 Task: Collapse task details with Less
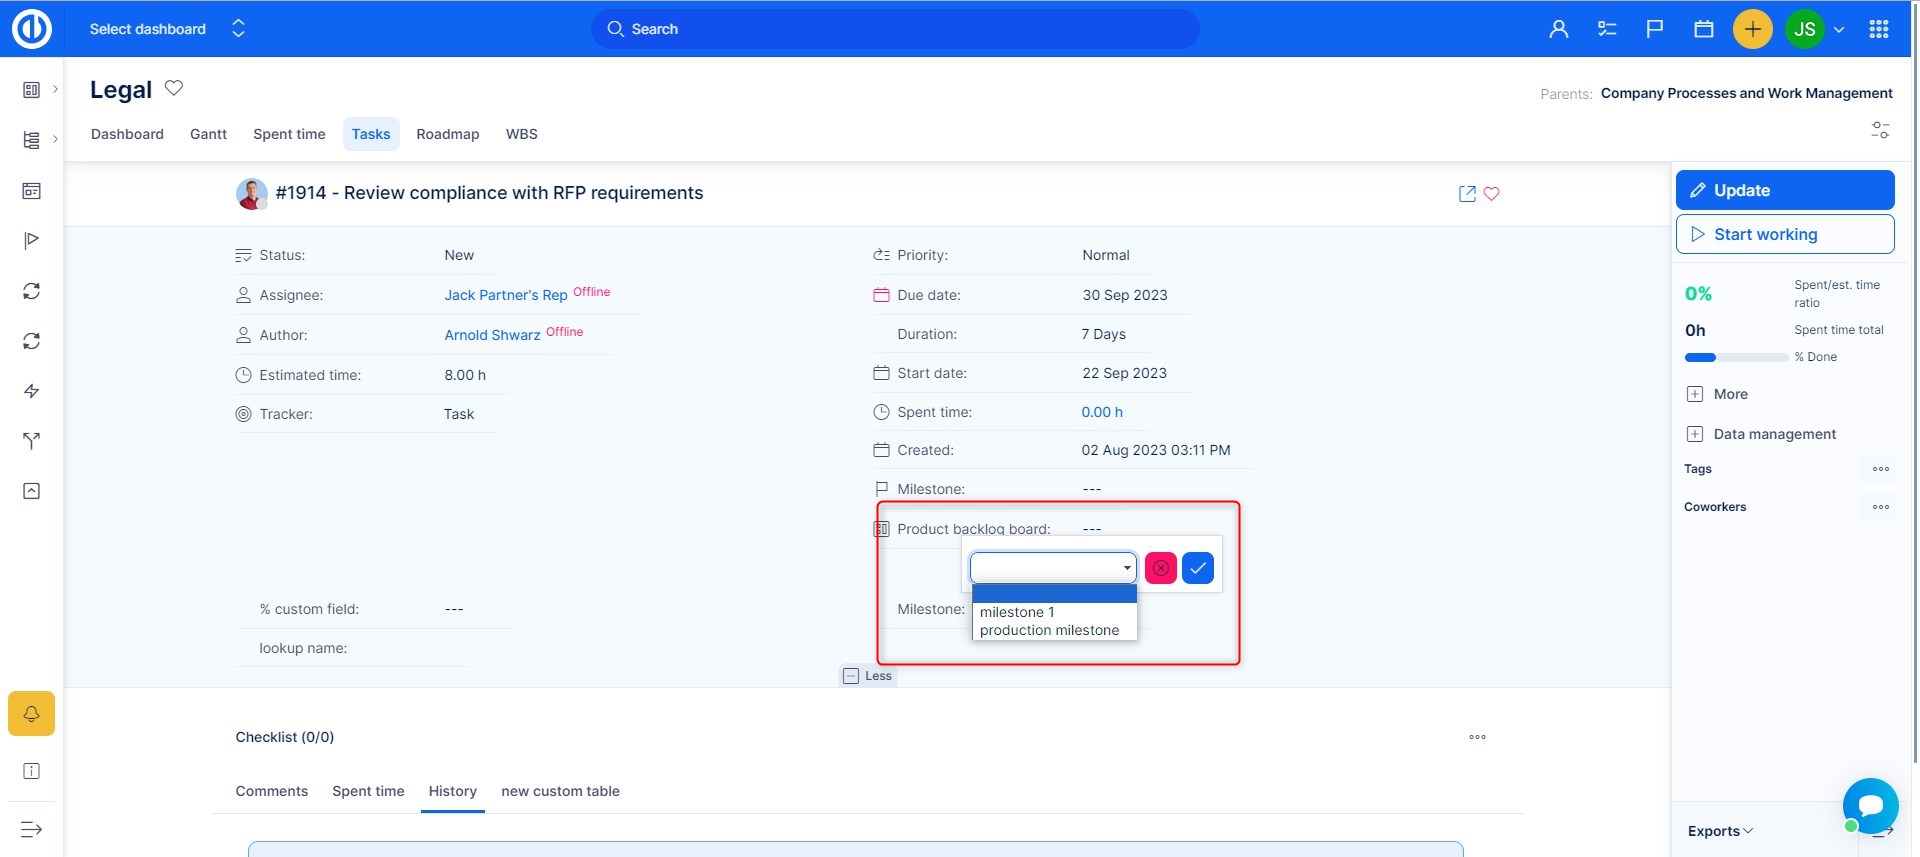click(x=867, y=676)
